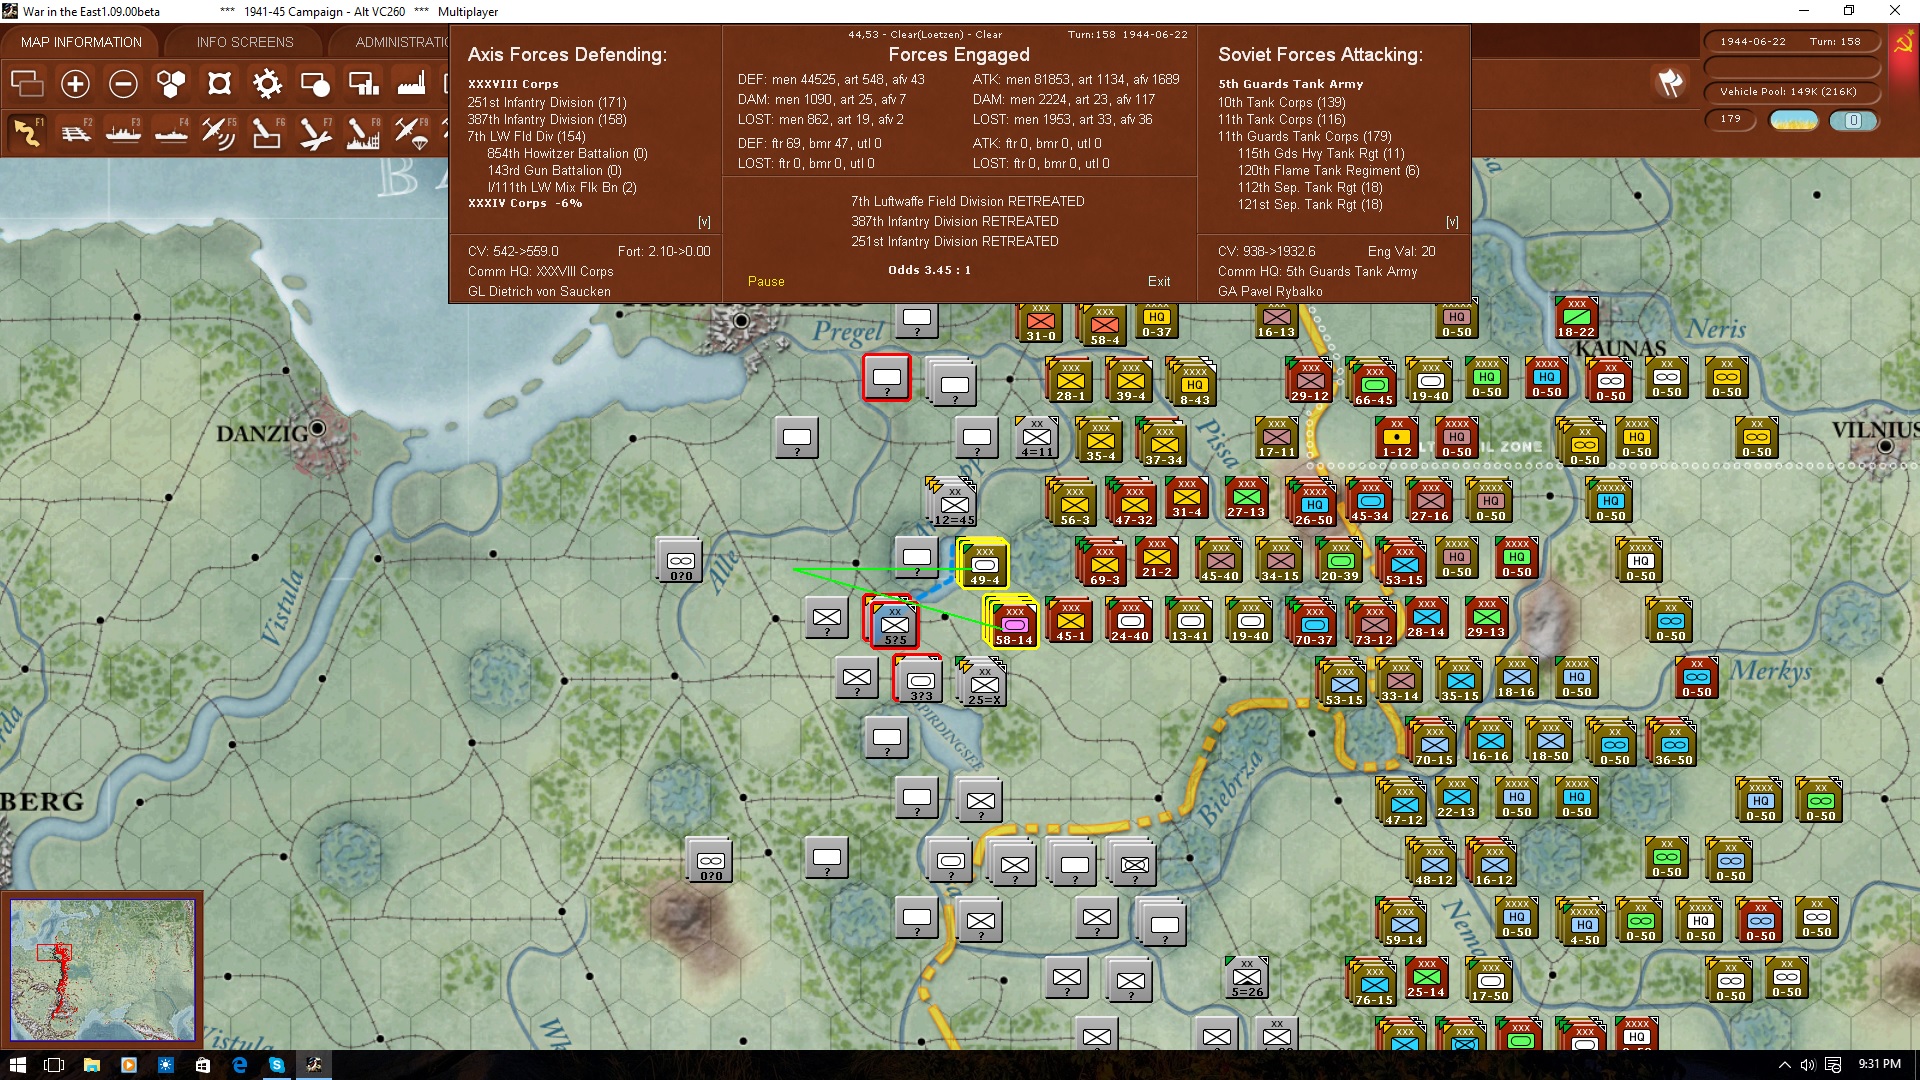This screenshot has height=1080, width=1920.
Task: Click the date and turn display box
Action: pos(1791,42)
